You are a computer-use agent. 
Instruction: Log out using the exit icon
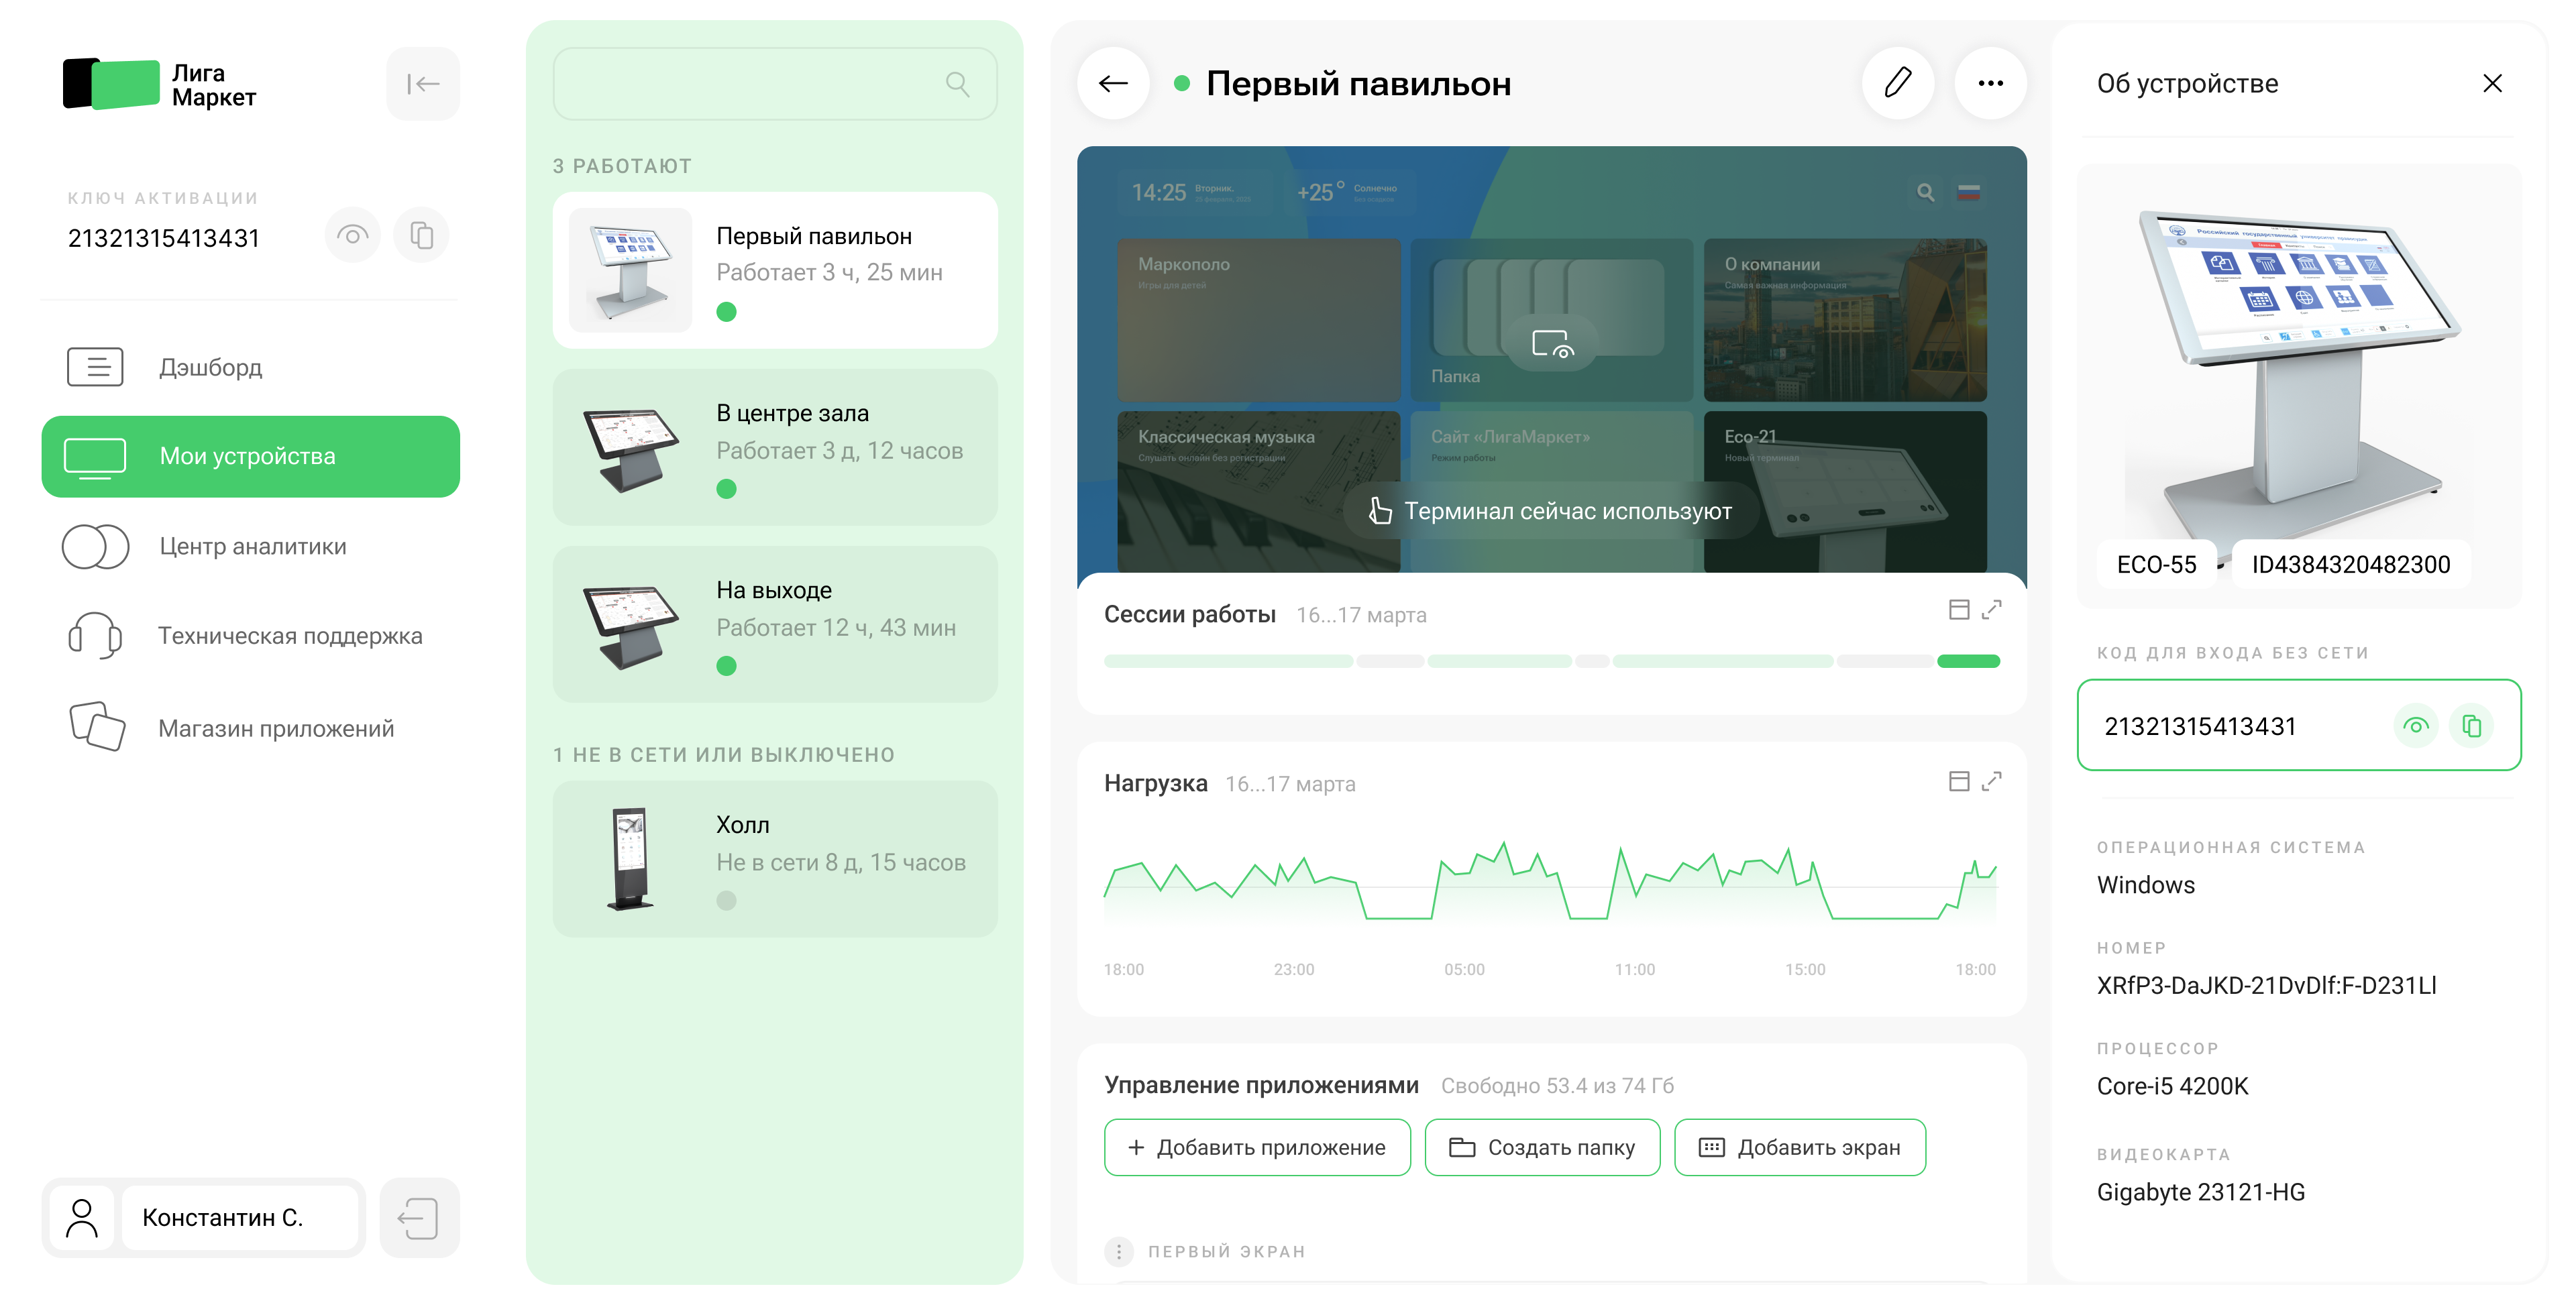pos(419,1217)
